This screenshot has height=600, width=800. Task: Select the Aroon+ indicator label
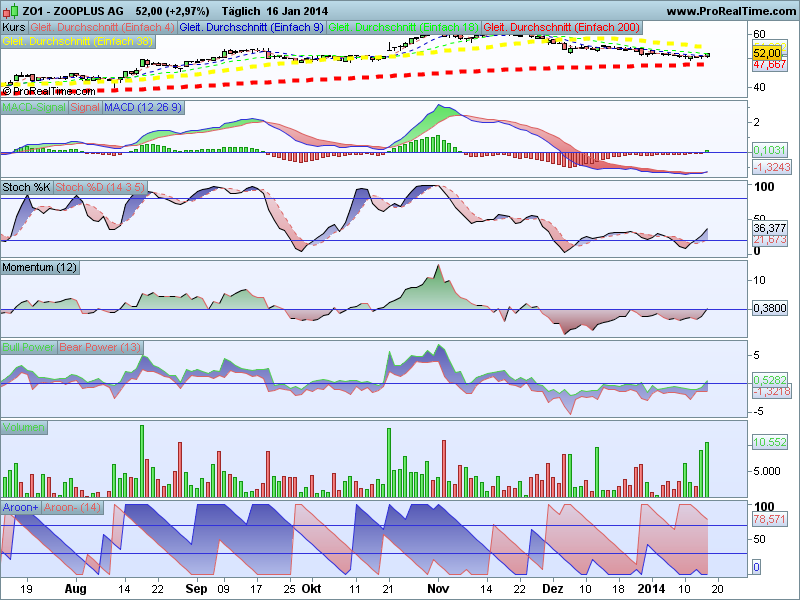[x=21, y=508]
